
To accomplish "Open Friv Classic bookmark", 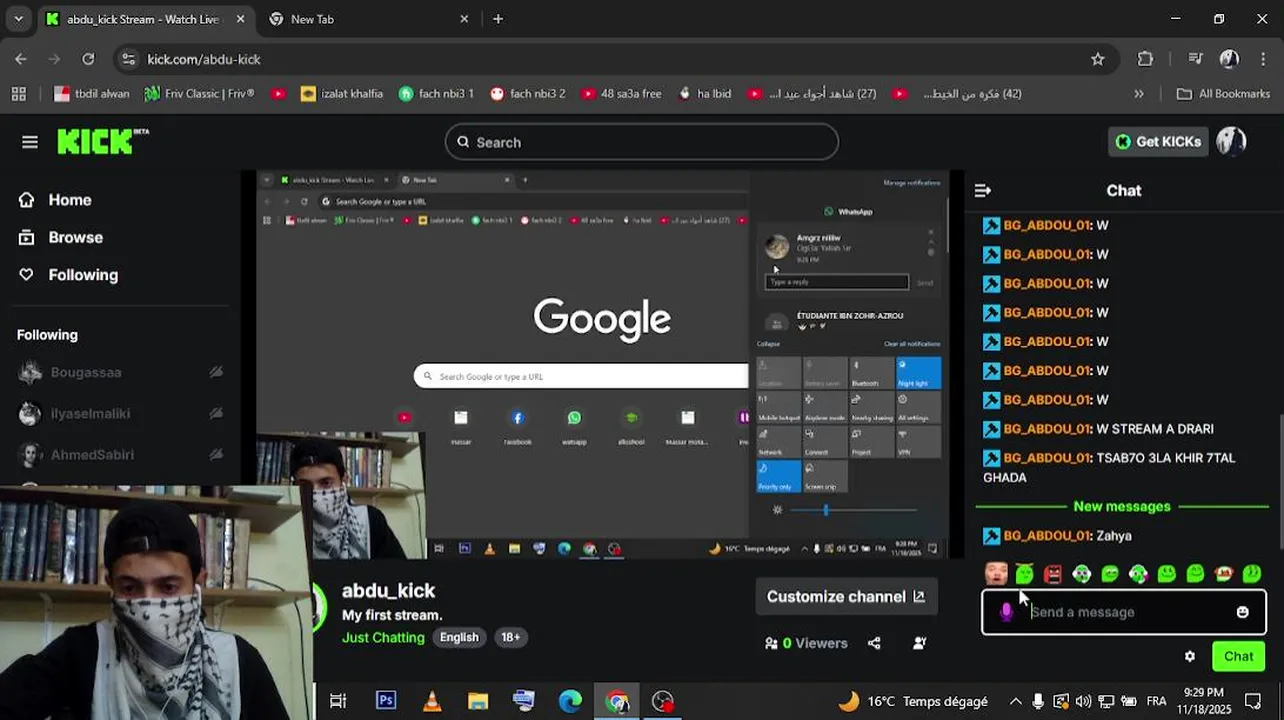I will click(200, 94).
